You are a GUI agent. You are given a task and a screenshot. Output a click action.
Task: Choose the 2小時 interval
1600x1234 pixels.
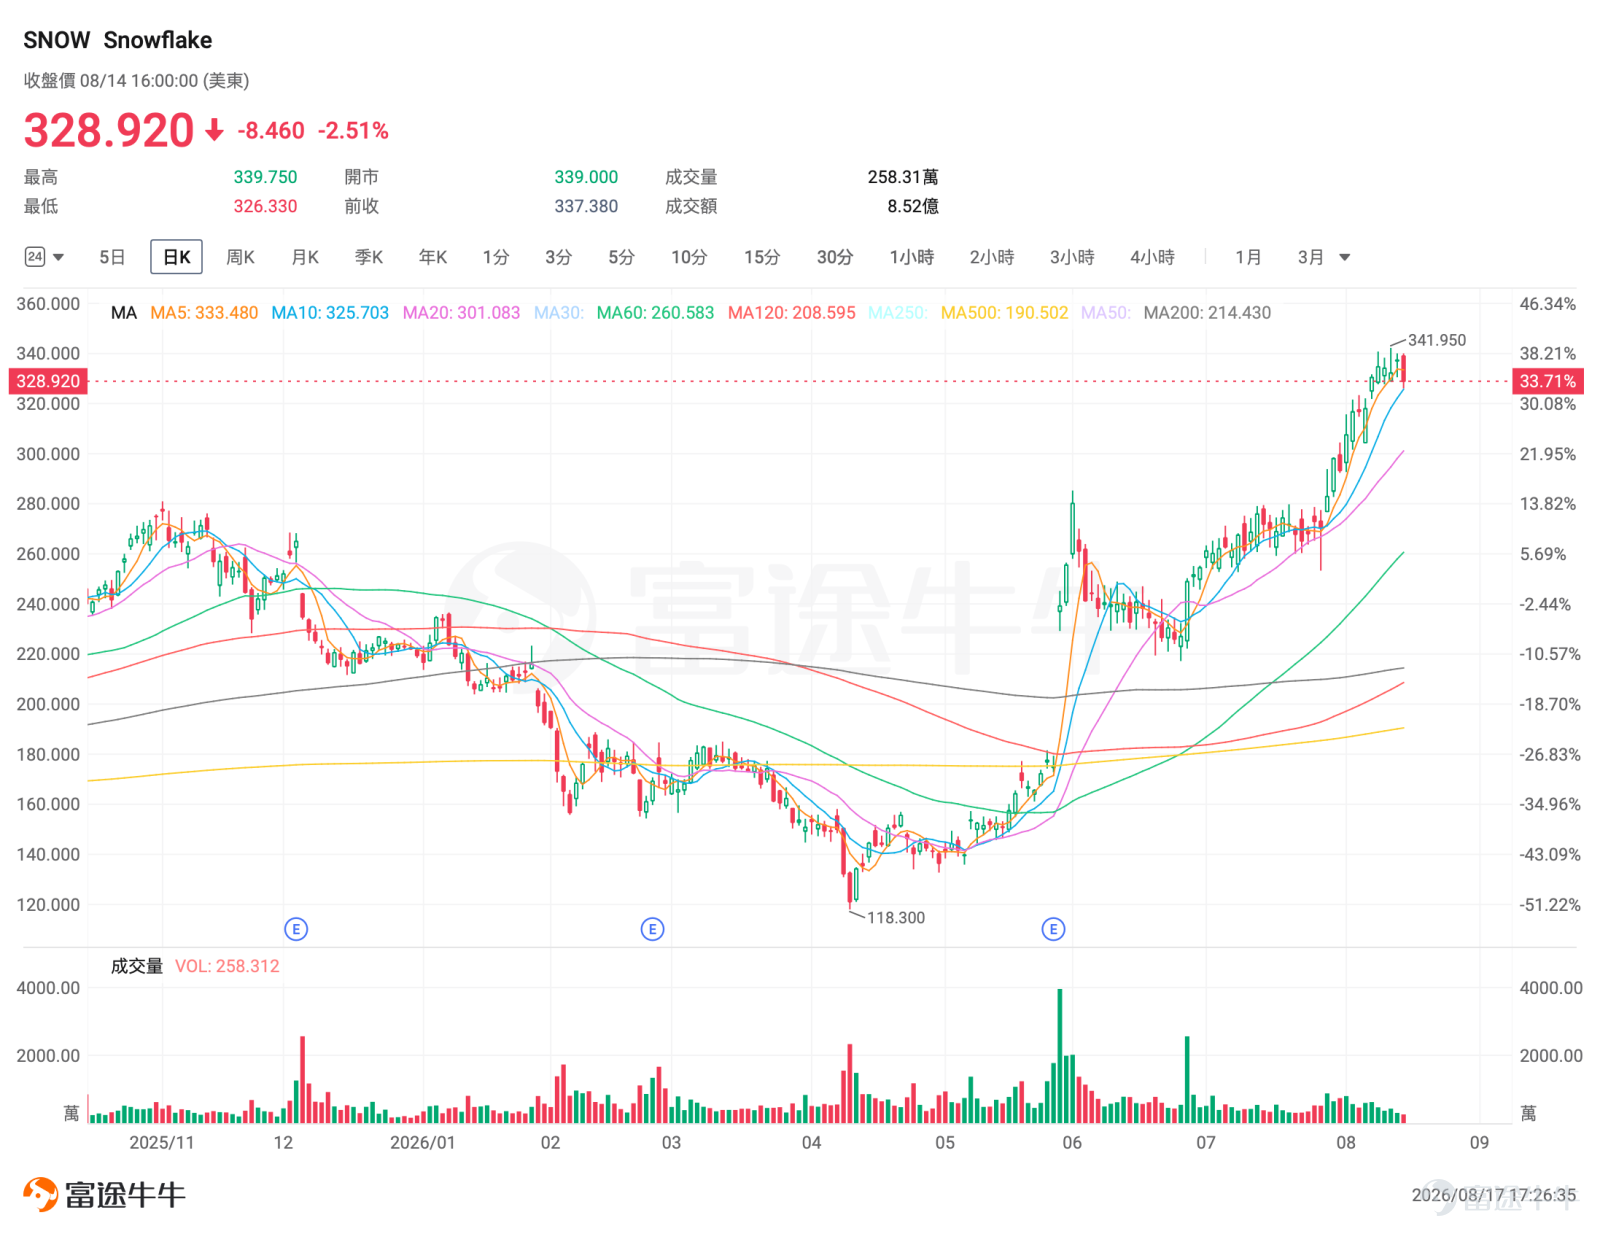pos(992,257)
